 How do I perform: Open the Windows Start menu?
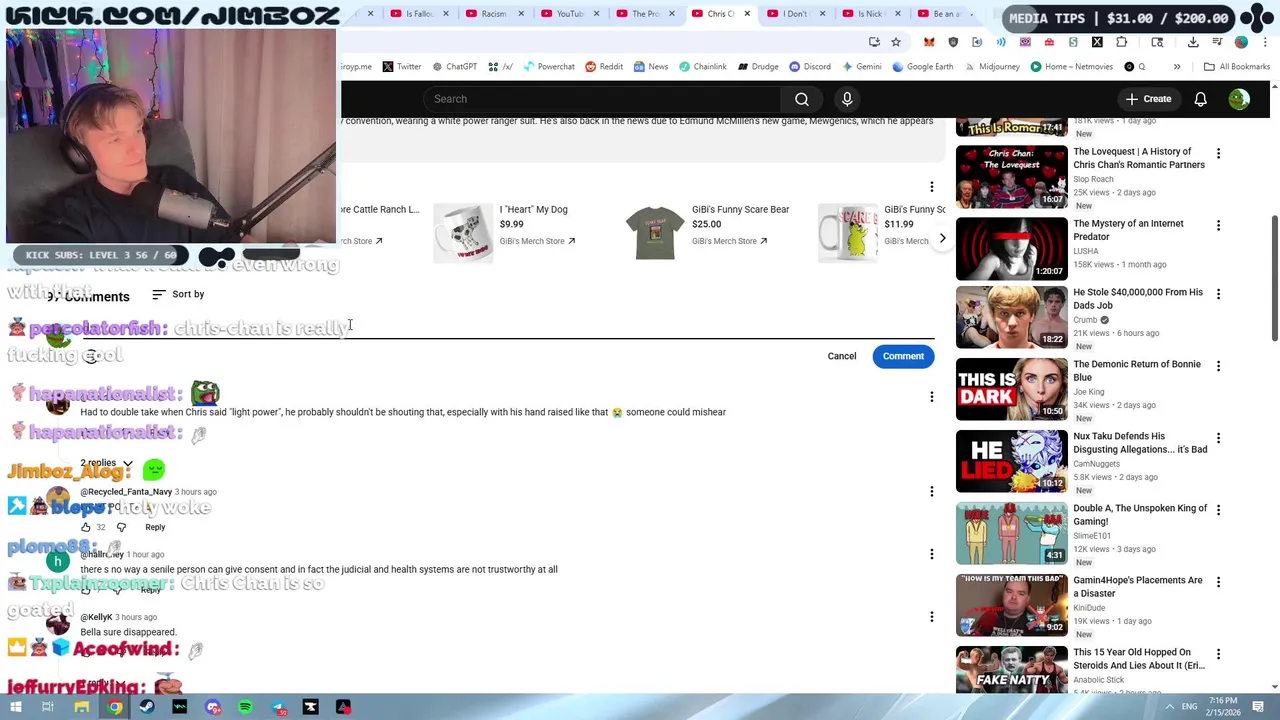tap(15, 707)
